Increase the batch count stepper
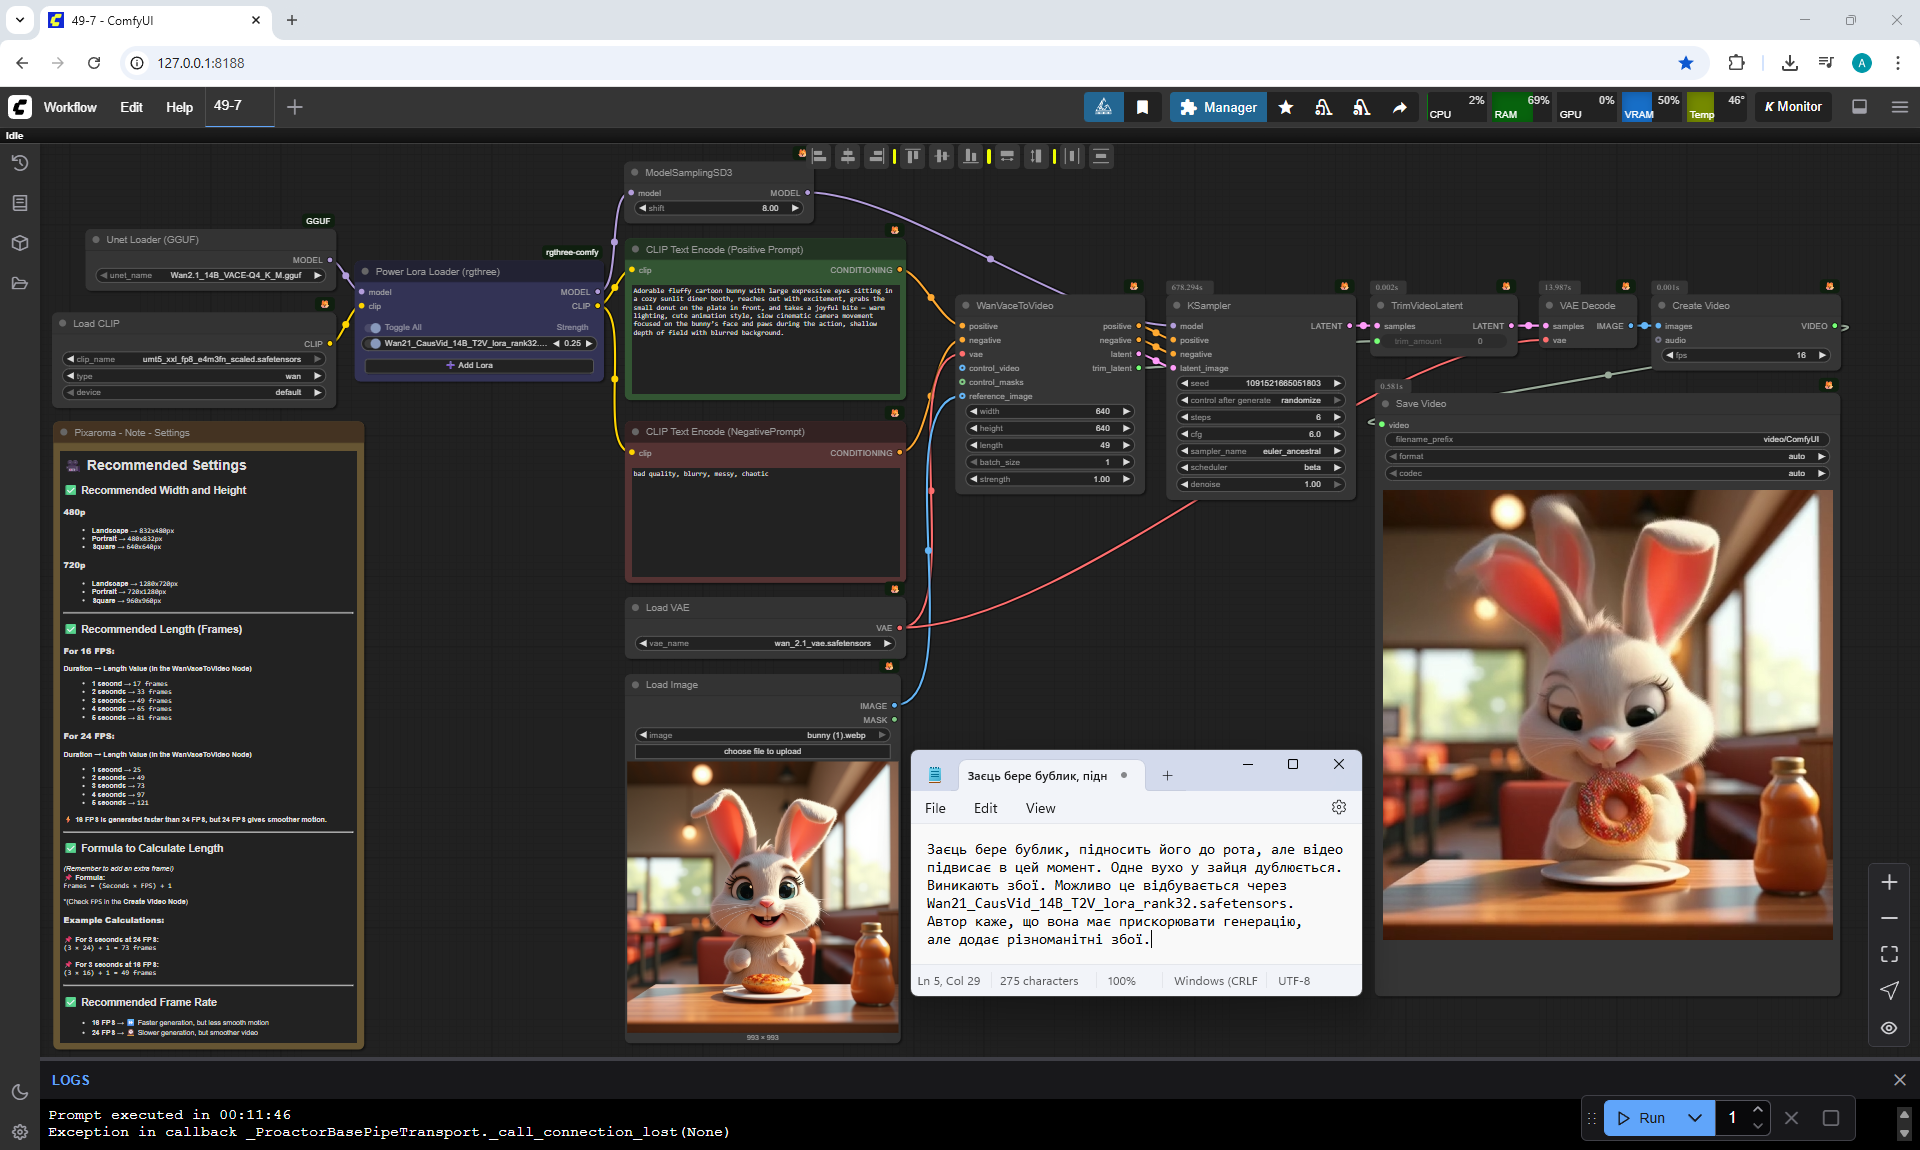This screenshot has height=1150, width=1920. (x=1758, y=1110)
